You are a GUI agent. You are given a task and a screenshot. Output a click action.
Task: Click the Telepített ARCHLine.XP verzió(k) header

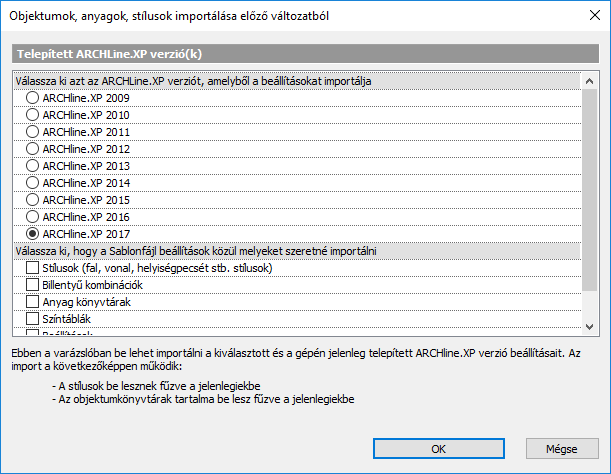305,56
